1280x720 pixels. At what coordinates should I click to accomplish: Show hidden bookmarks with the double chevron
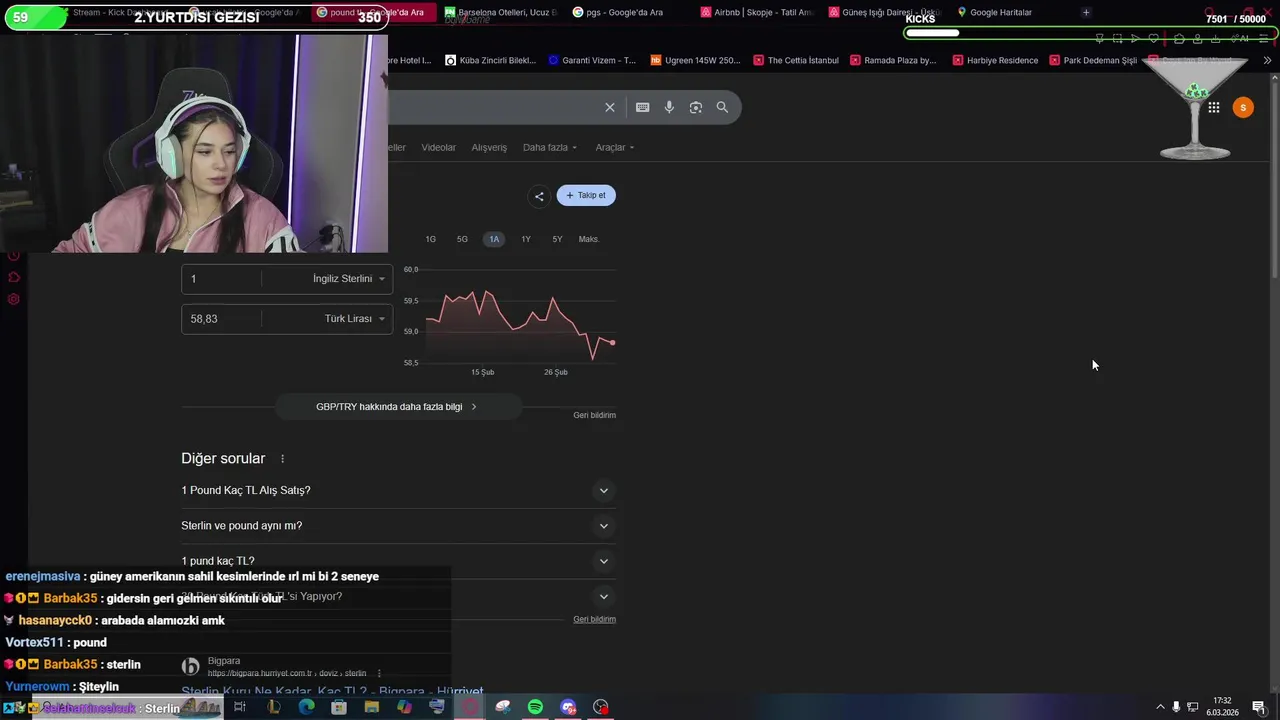pos(1267,60)
